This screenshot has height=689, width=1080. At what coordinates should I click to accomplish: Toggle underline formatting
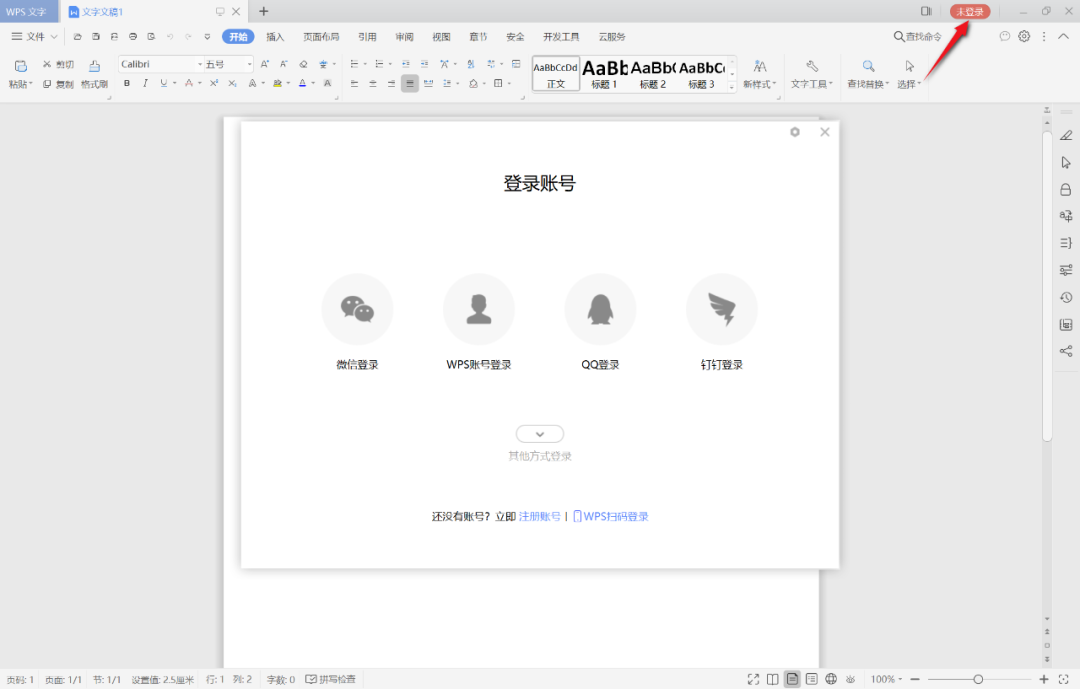pyautogui.click(x=164, y=83)
